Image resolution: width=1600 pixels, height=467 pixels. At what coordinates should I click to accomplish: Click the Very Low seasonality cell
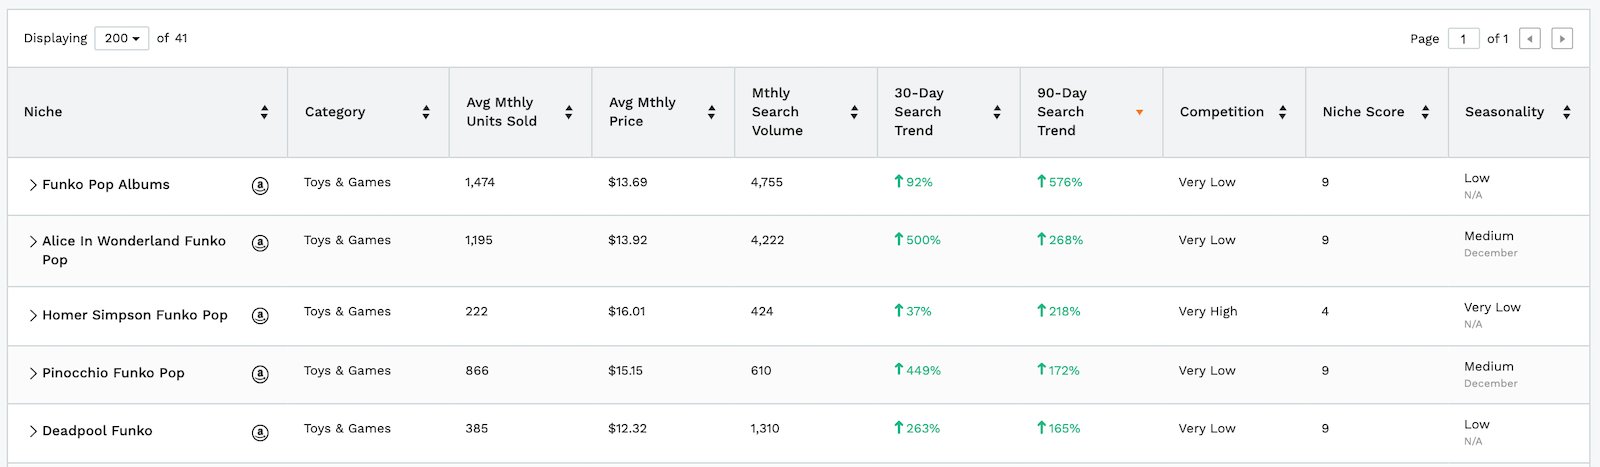tap(1492, 307)
